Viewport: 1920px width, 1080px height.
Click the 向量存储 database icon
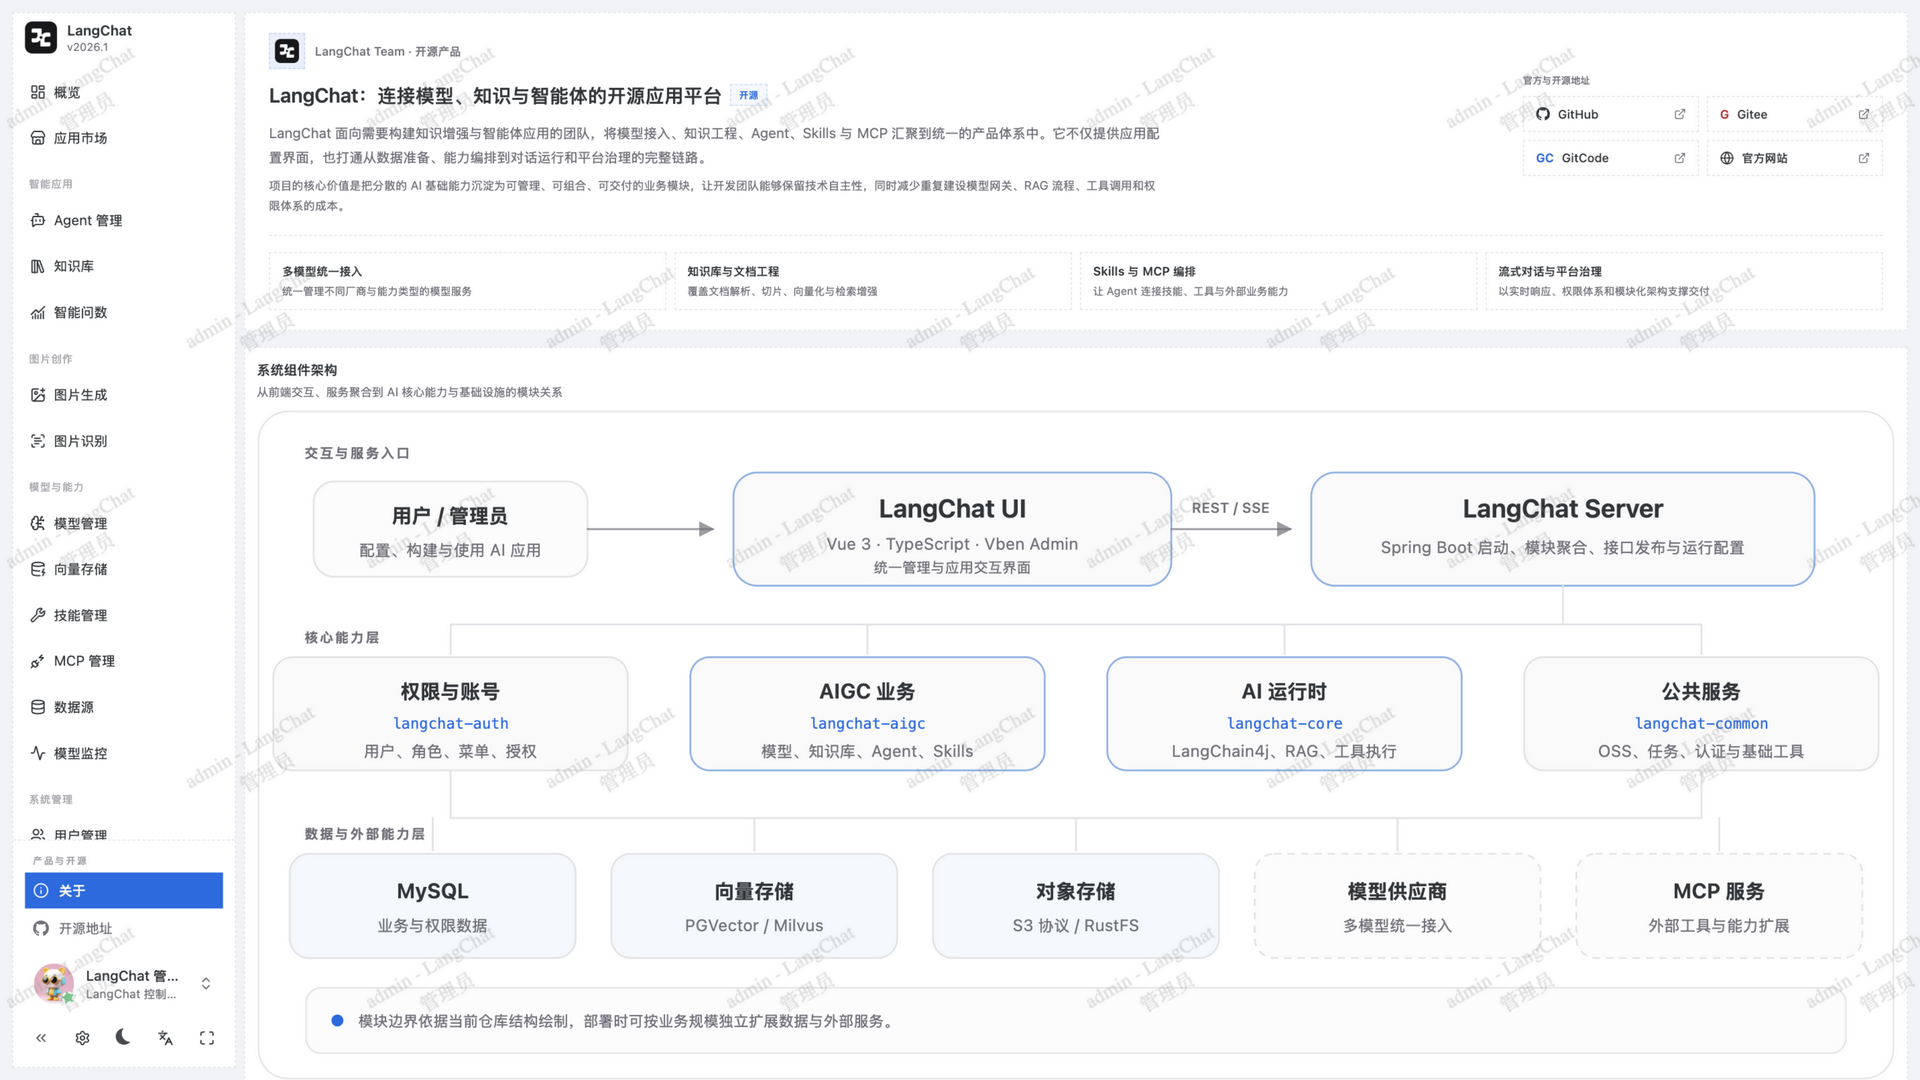pos(38,569)
